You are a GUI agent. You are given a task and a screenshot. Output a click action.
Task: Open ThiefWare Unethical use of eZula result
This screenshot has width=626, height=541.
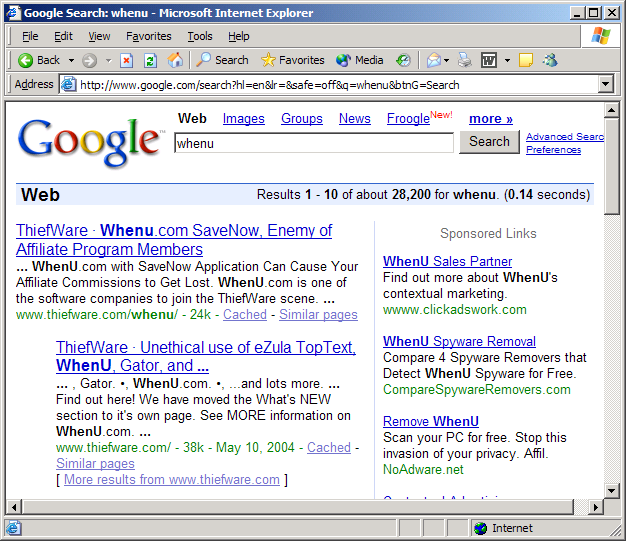click(x=205, y=357)
